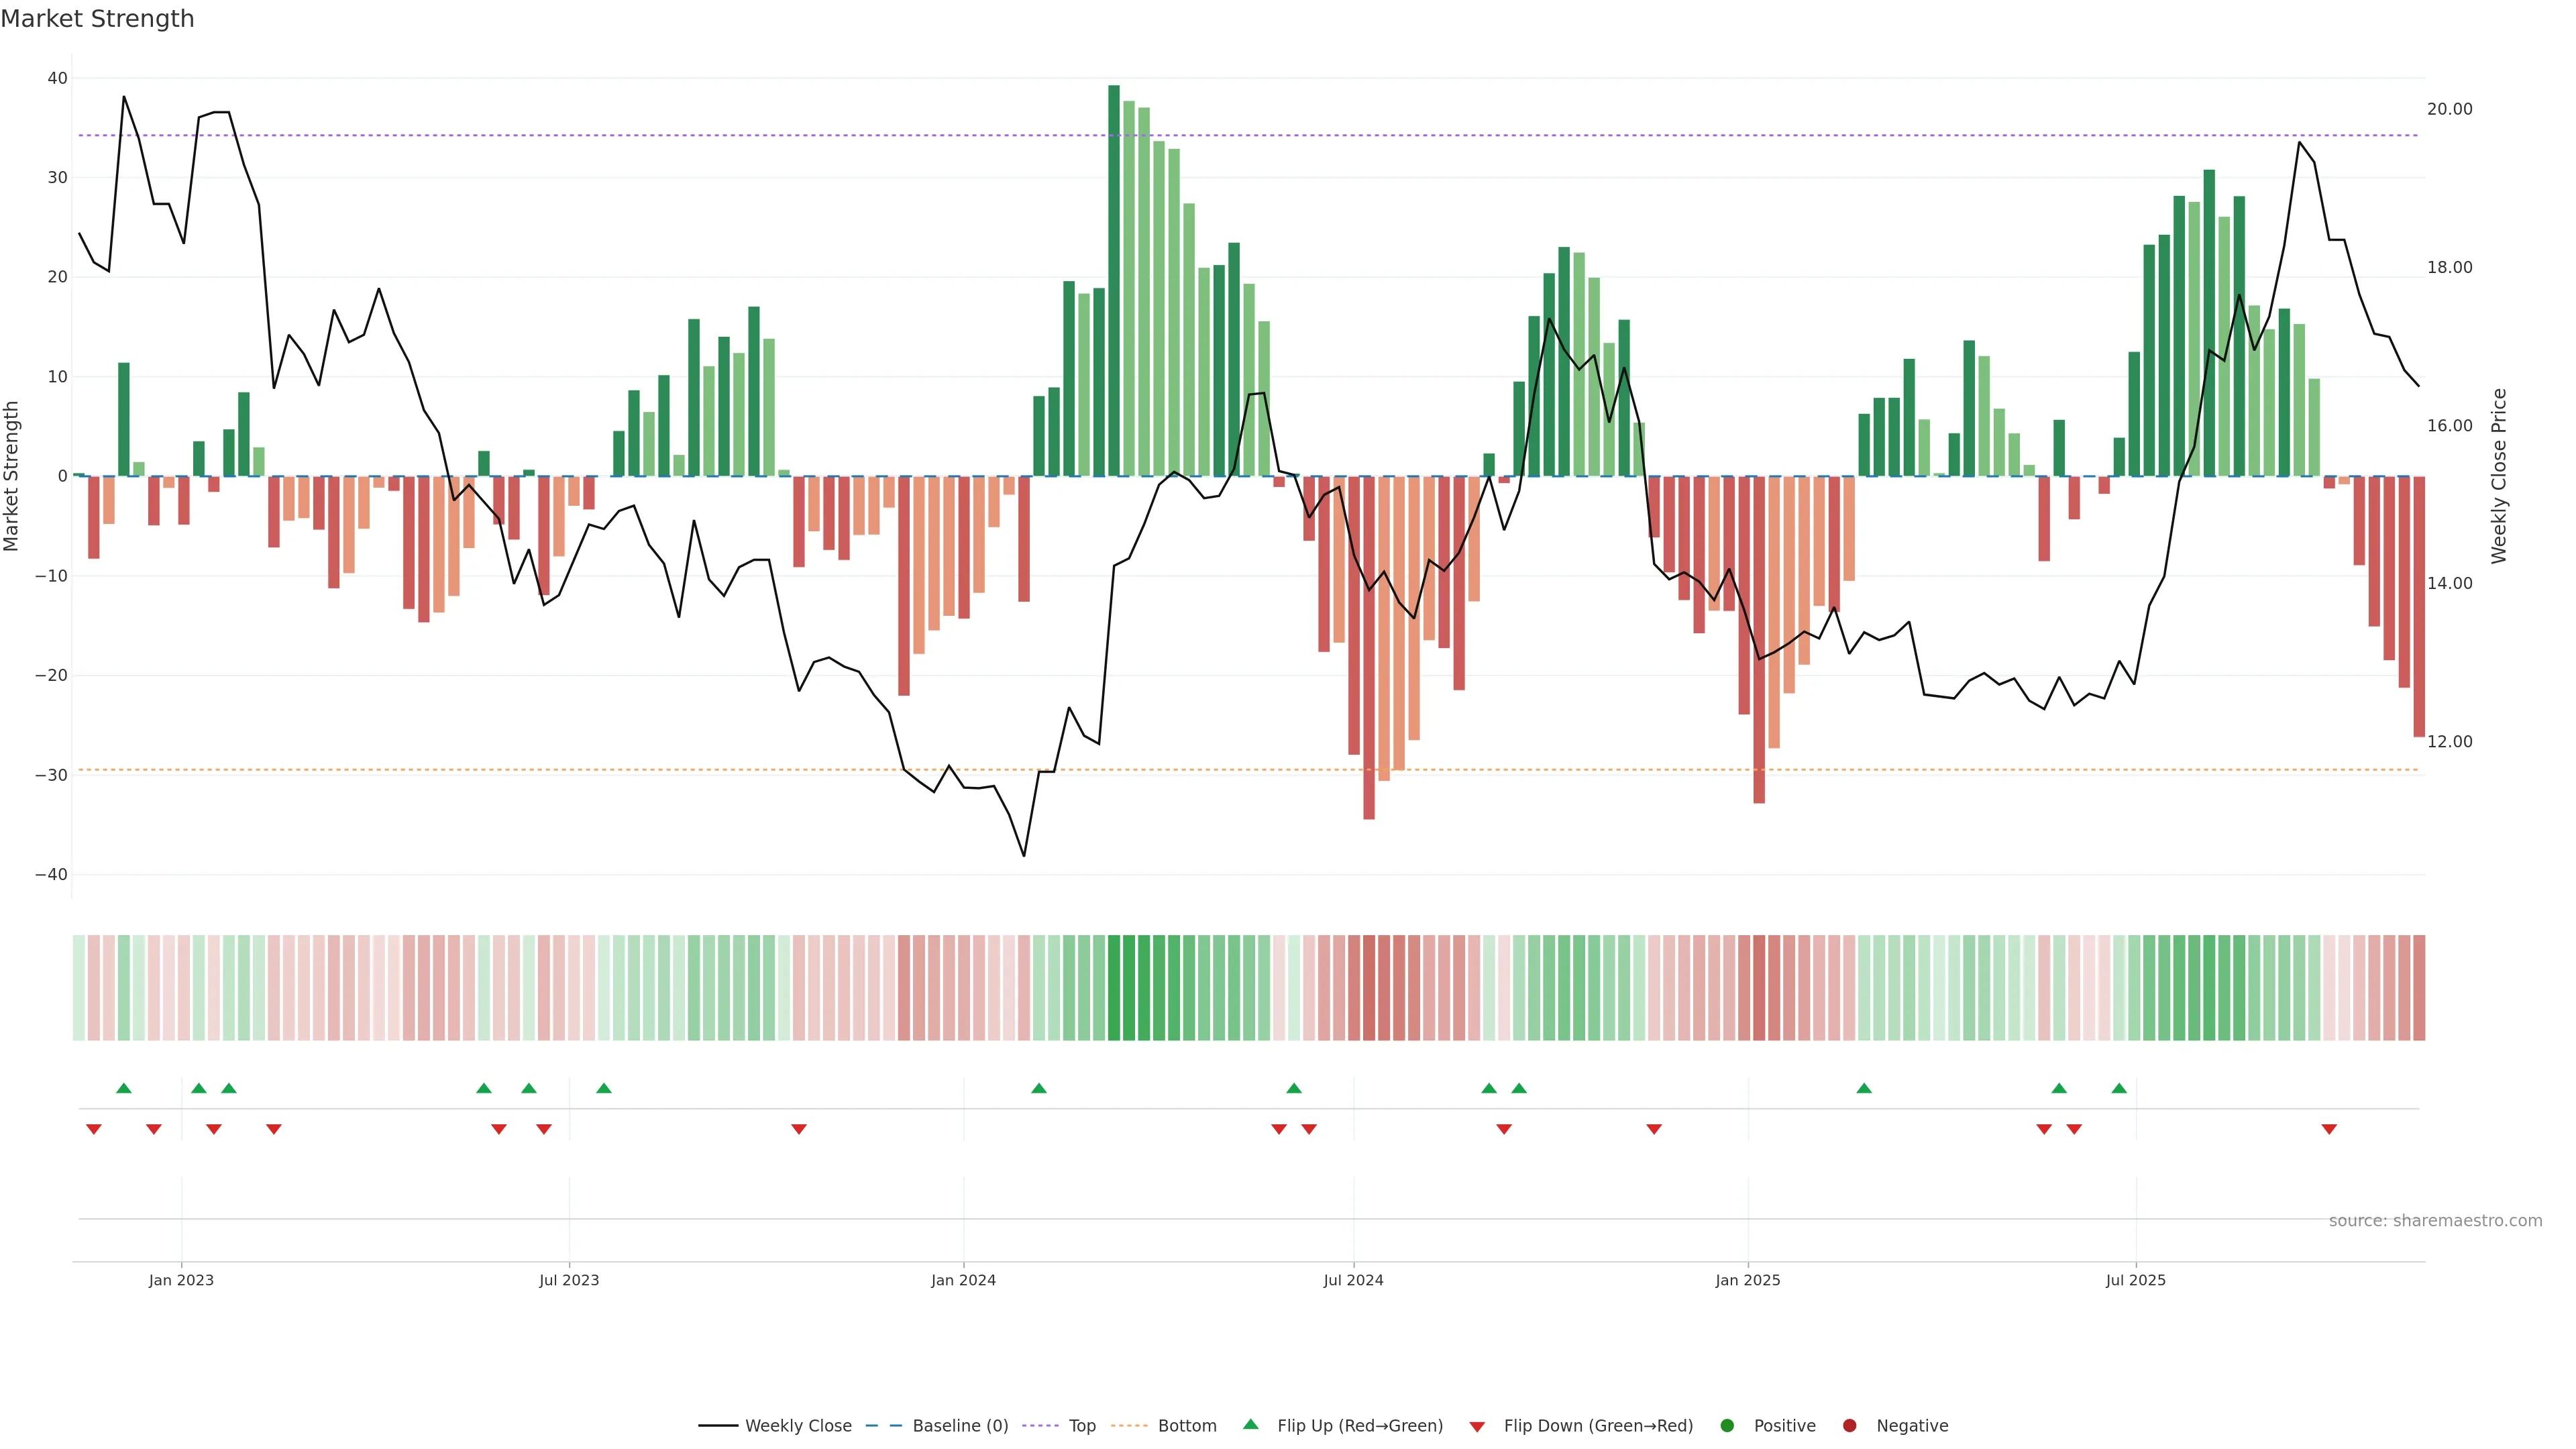This screenshot has width=2576, height=1449.
Task: Click the leftmost green flip-up triangle marker
Action: click(x=124, y=1088)
